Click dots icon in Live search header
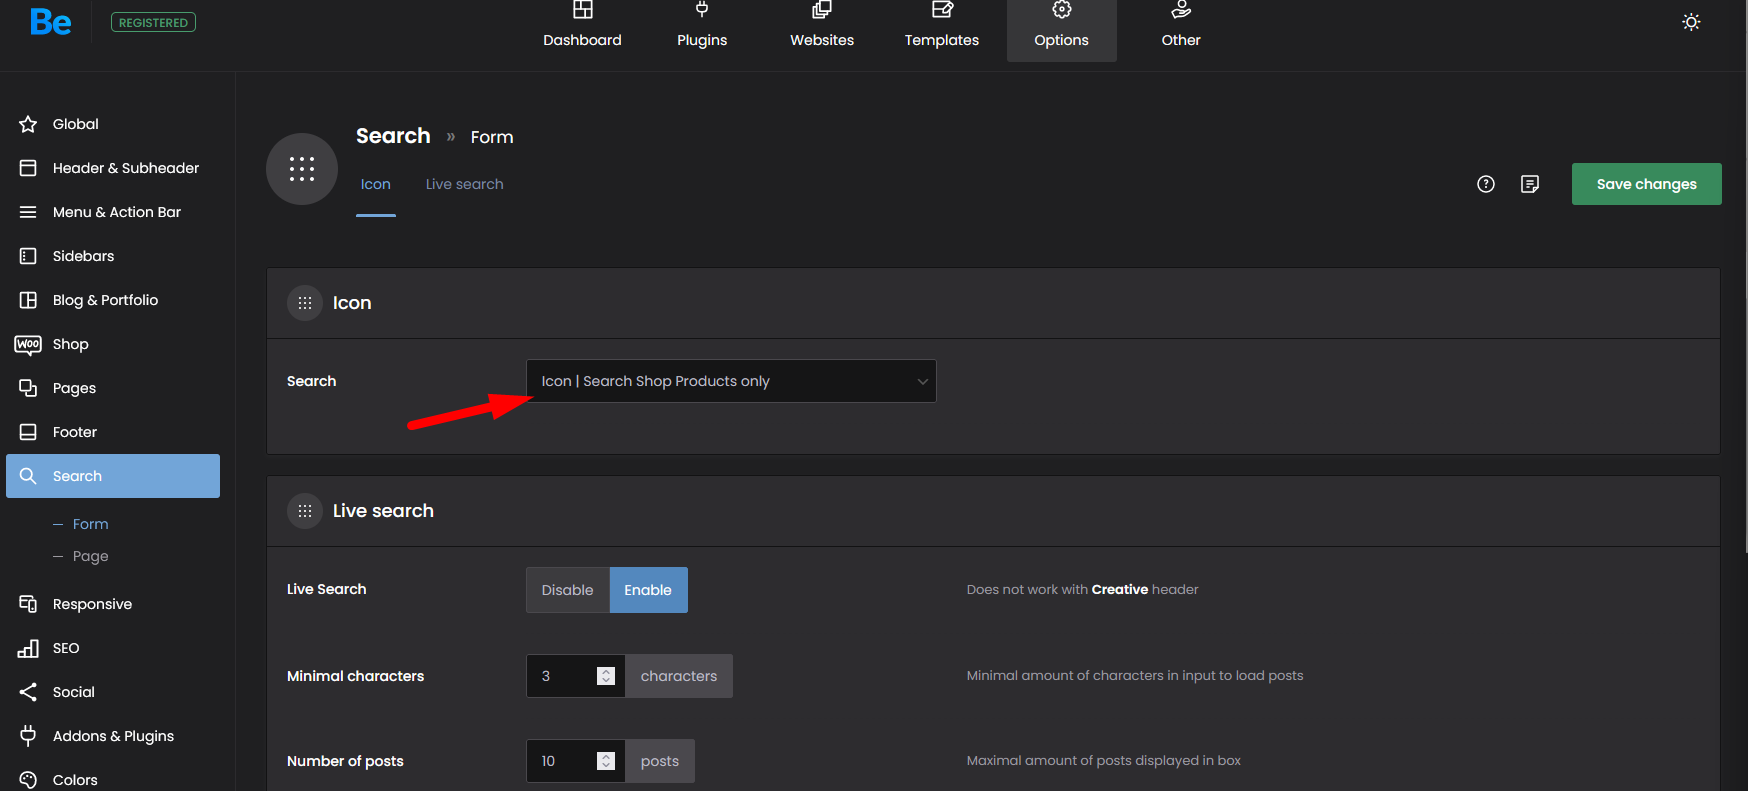This screenshot has height=791, width=1748. point(305,511)
